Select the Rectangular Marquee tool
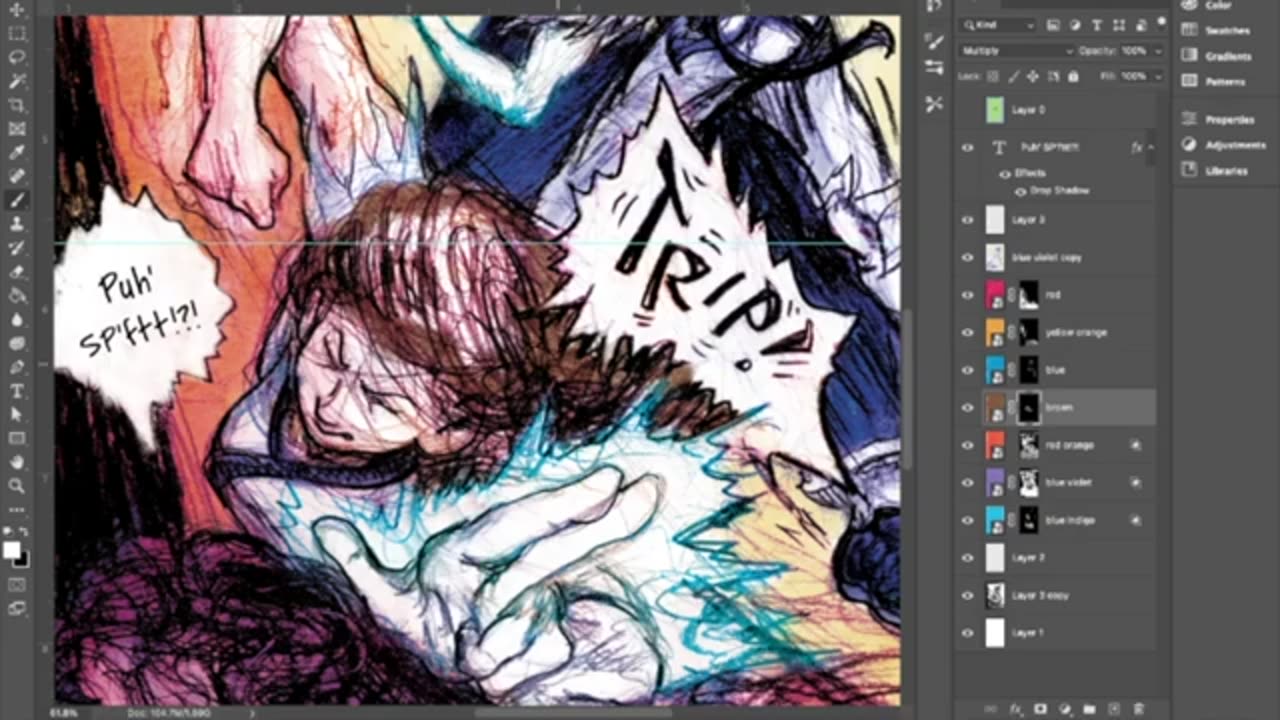 (x=17, y=33)
